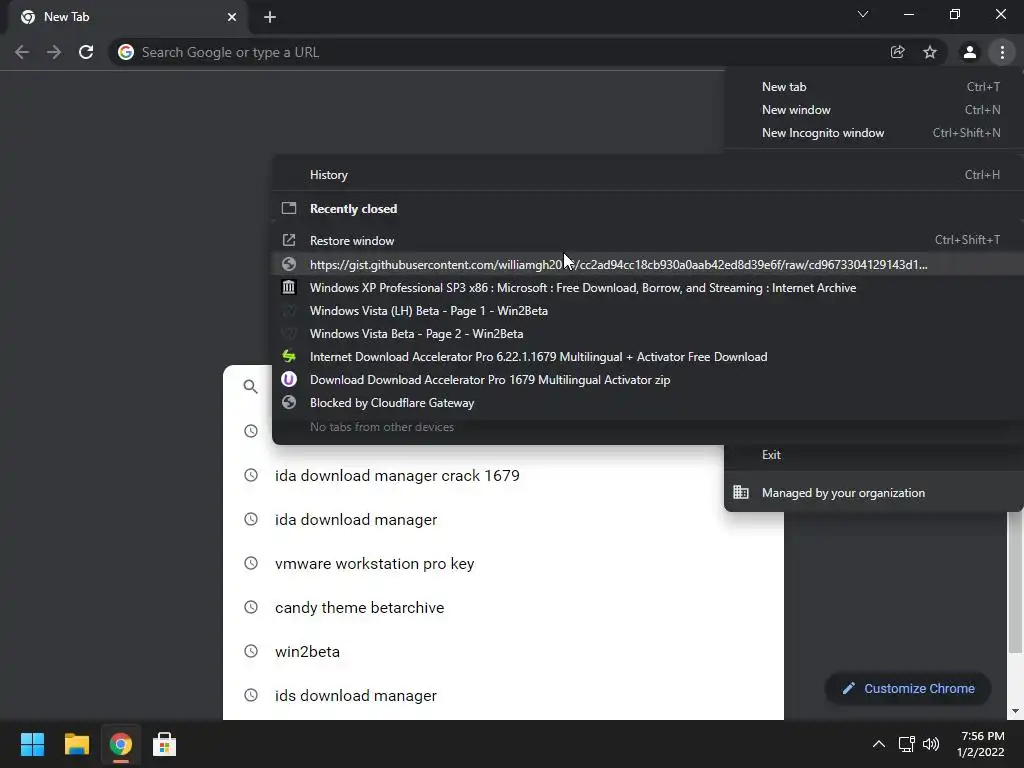Click the volume speaker tray icon
The height and width of the screenshot is (768, 1024).
tap(931, 744)
